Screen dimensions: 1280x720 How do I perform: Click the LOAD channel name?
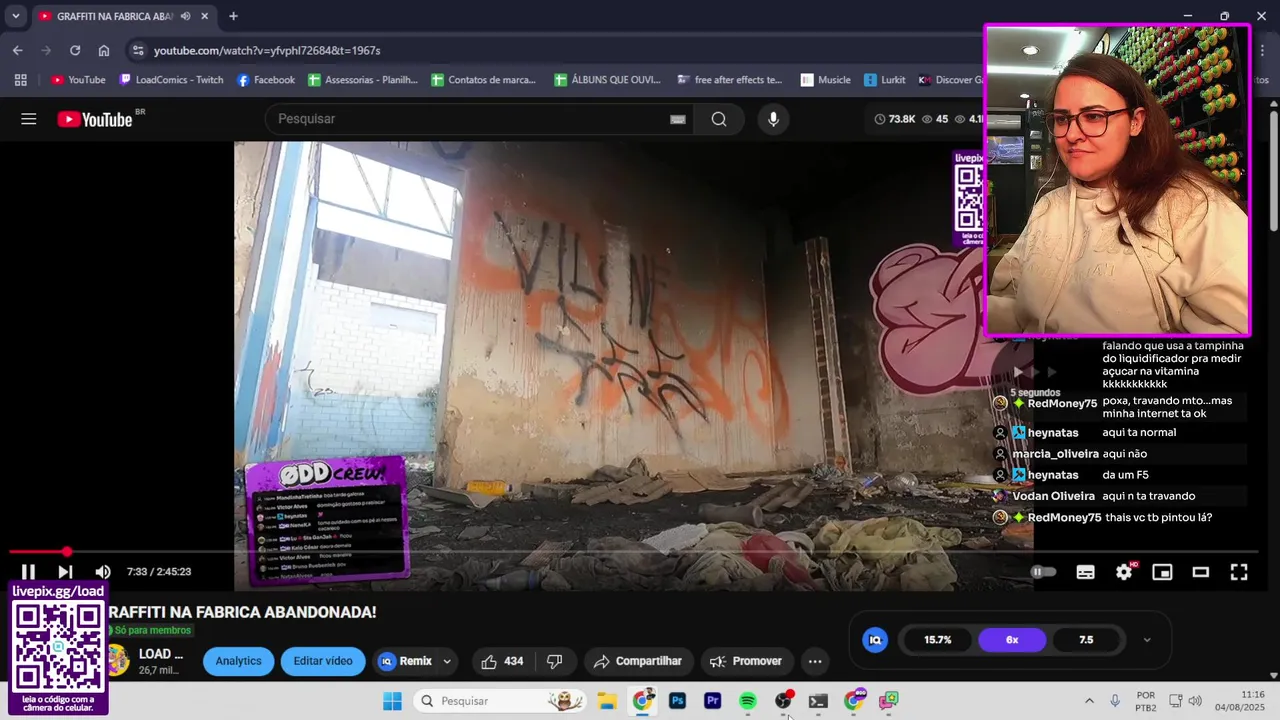tap(161, 654)
